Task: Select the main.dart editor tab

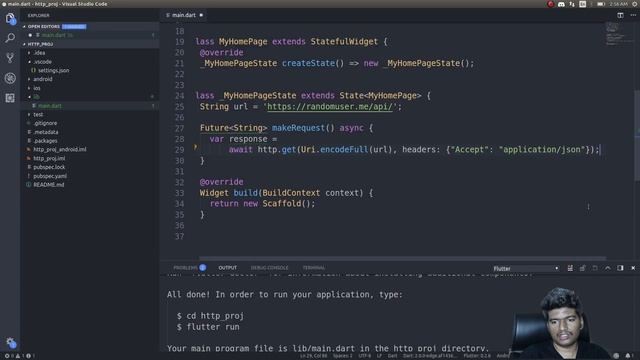Action: [x=184, y=15]
